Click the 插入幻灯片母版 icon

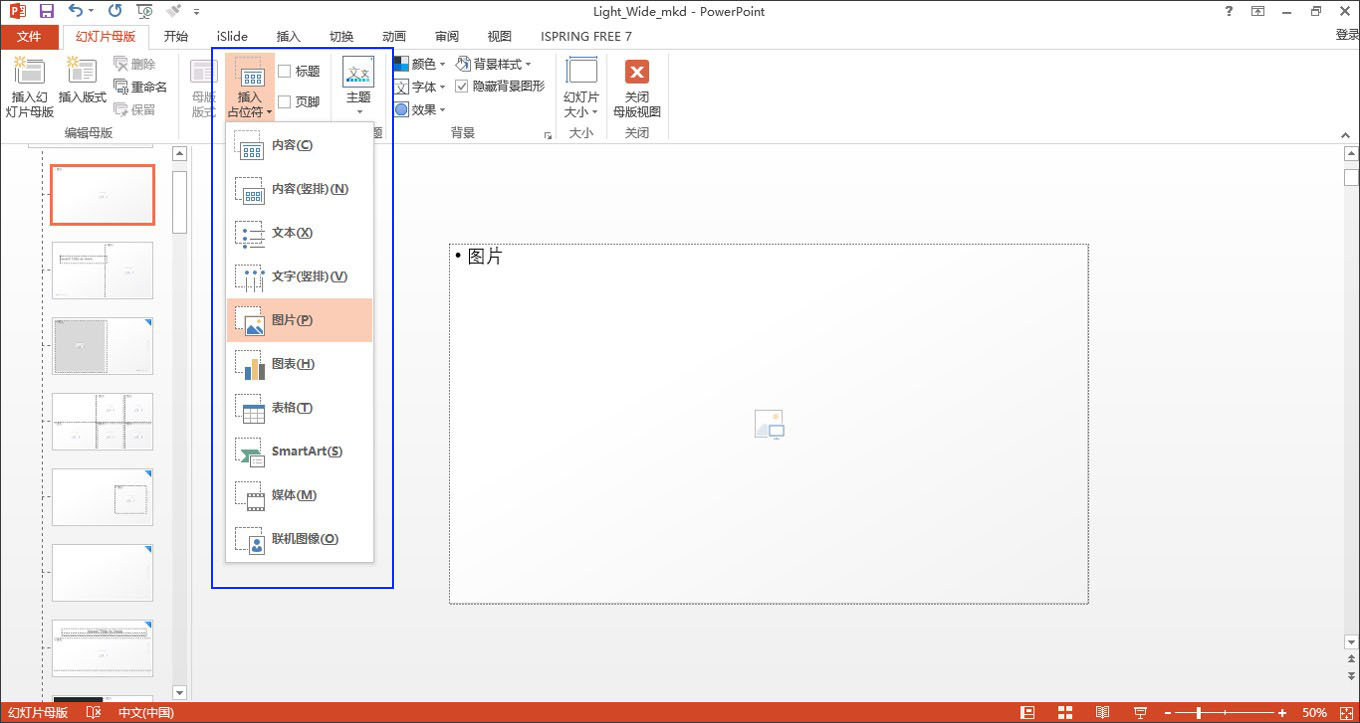point(29,74)
